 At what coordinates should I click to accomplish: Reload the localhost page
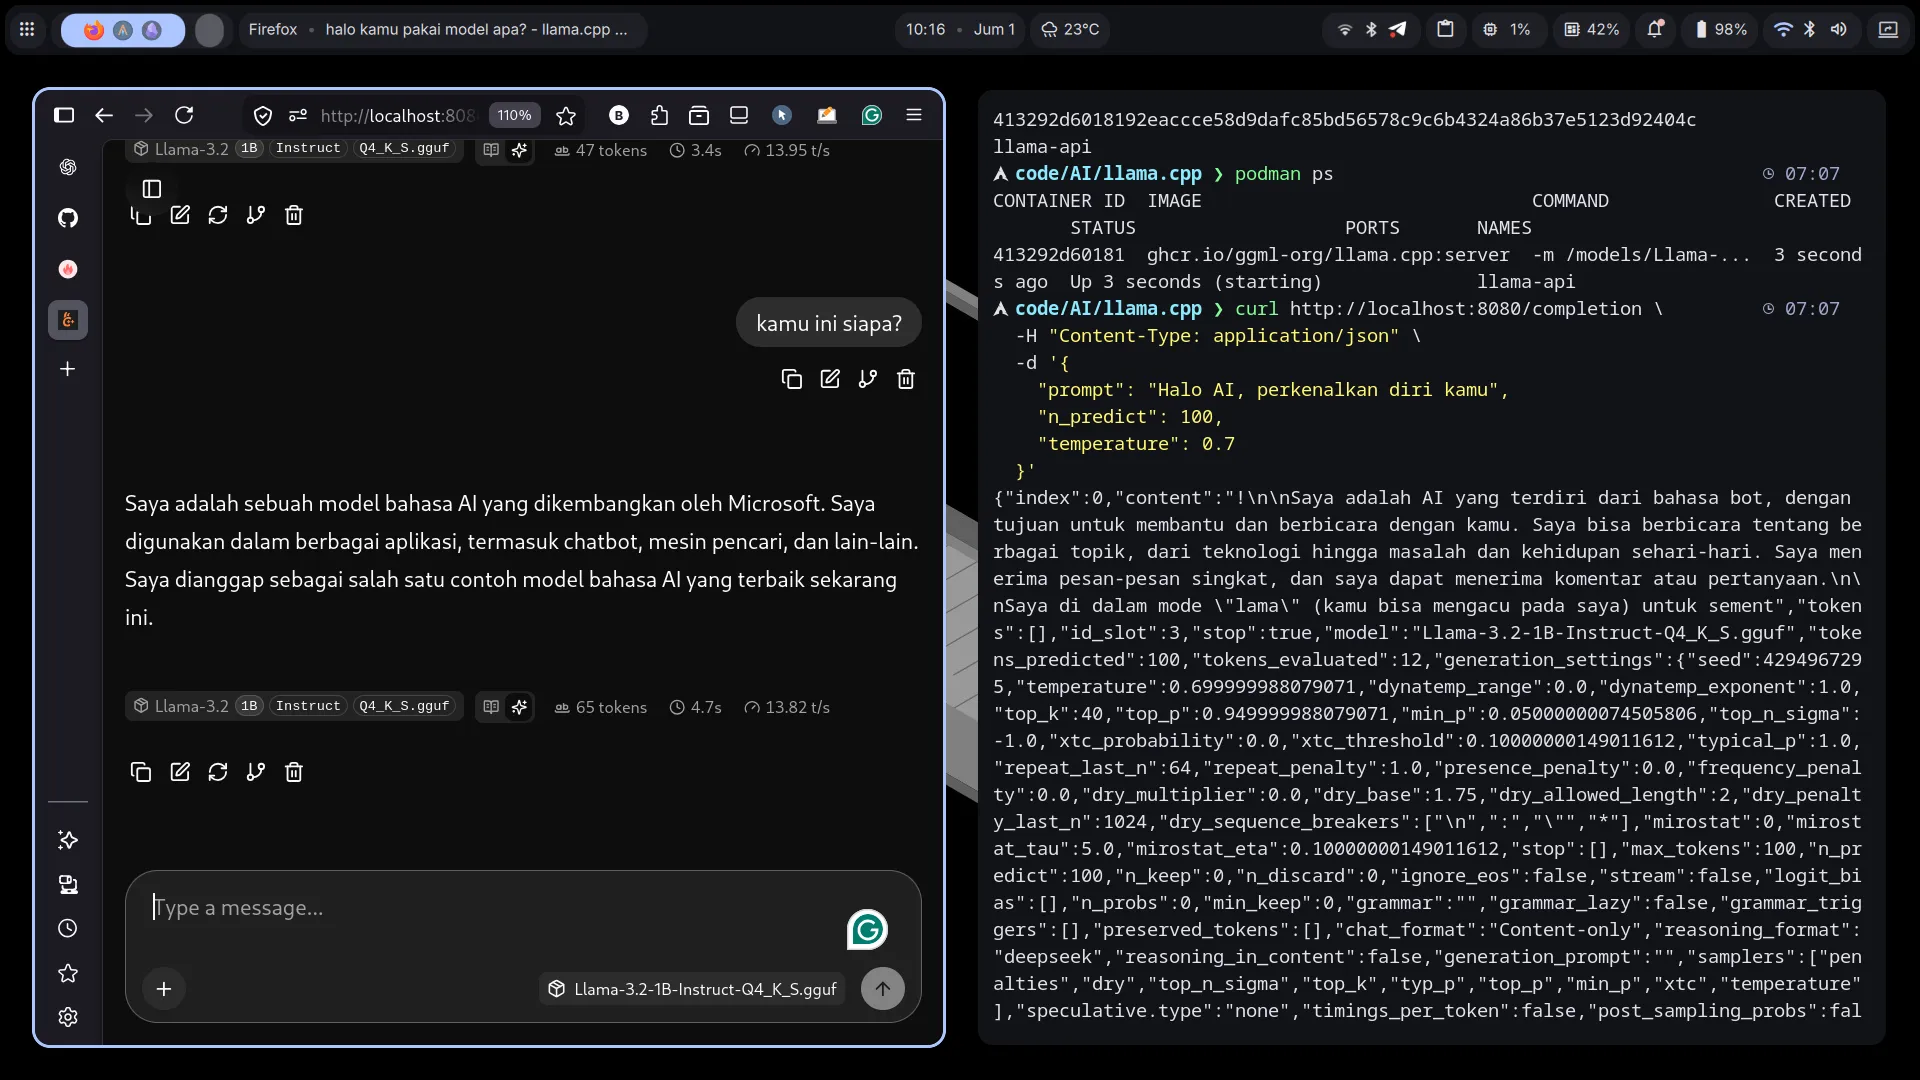pos(184,115)
